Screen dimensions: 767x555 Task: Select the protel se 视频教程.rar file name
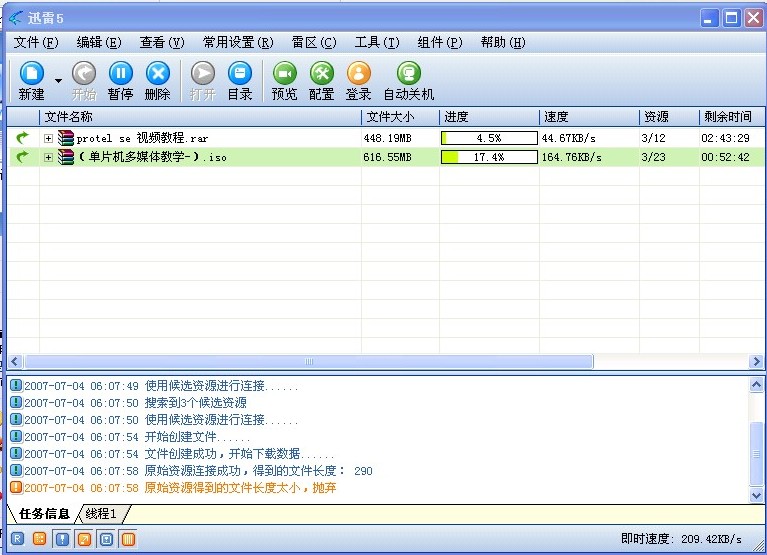click(x=142, y=138)
